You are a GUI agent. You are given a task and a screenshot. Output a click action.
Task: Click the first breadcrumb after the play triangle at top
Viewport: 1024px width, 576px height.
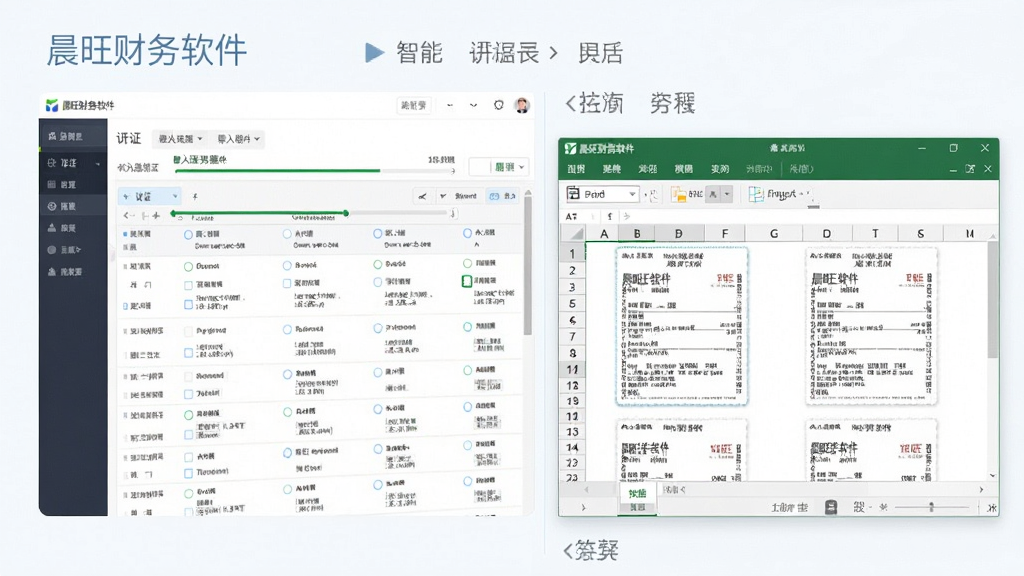pyautogui.click(x=419, y=53)
